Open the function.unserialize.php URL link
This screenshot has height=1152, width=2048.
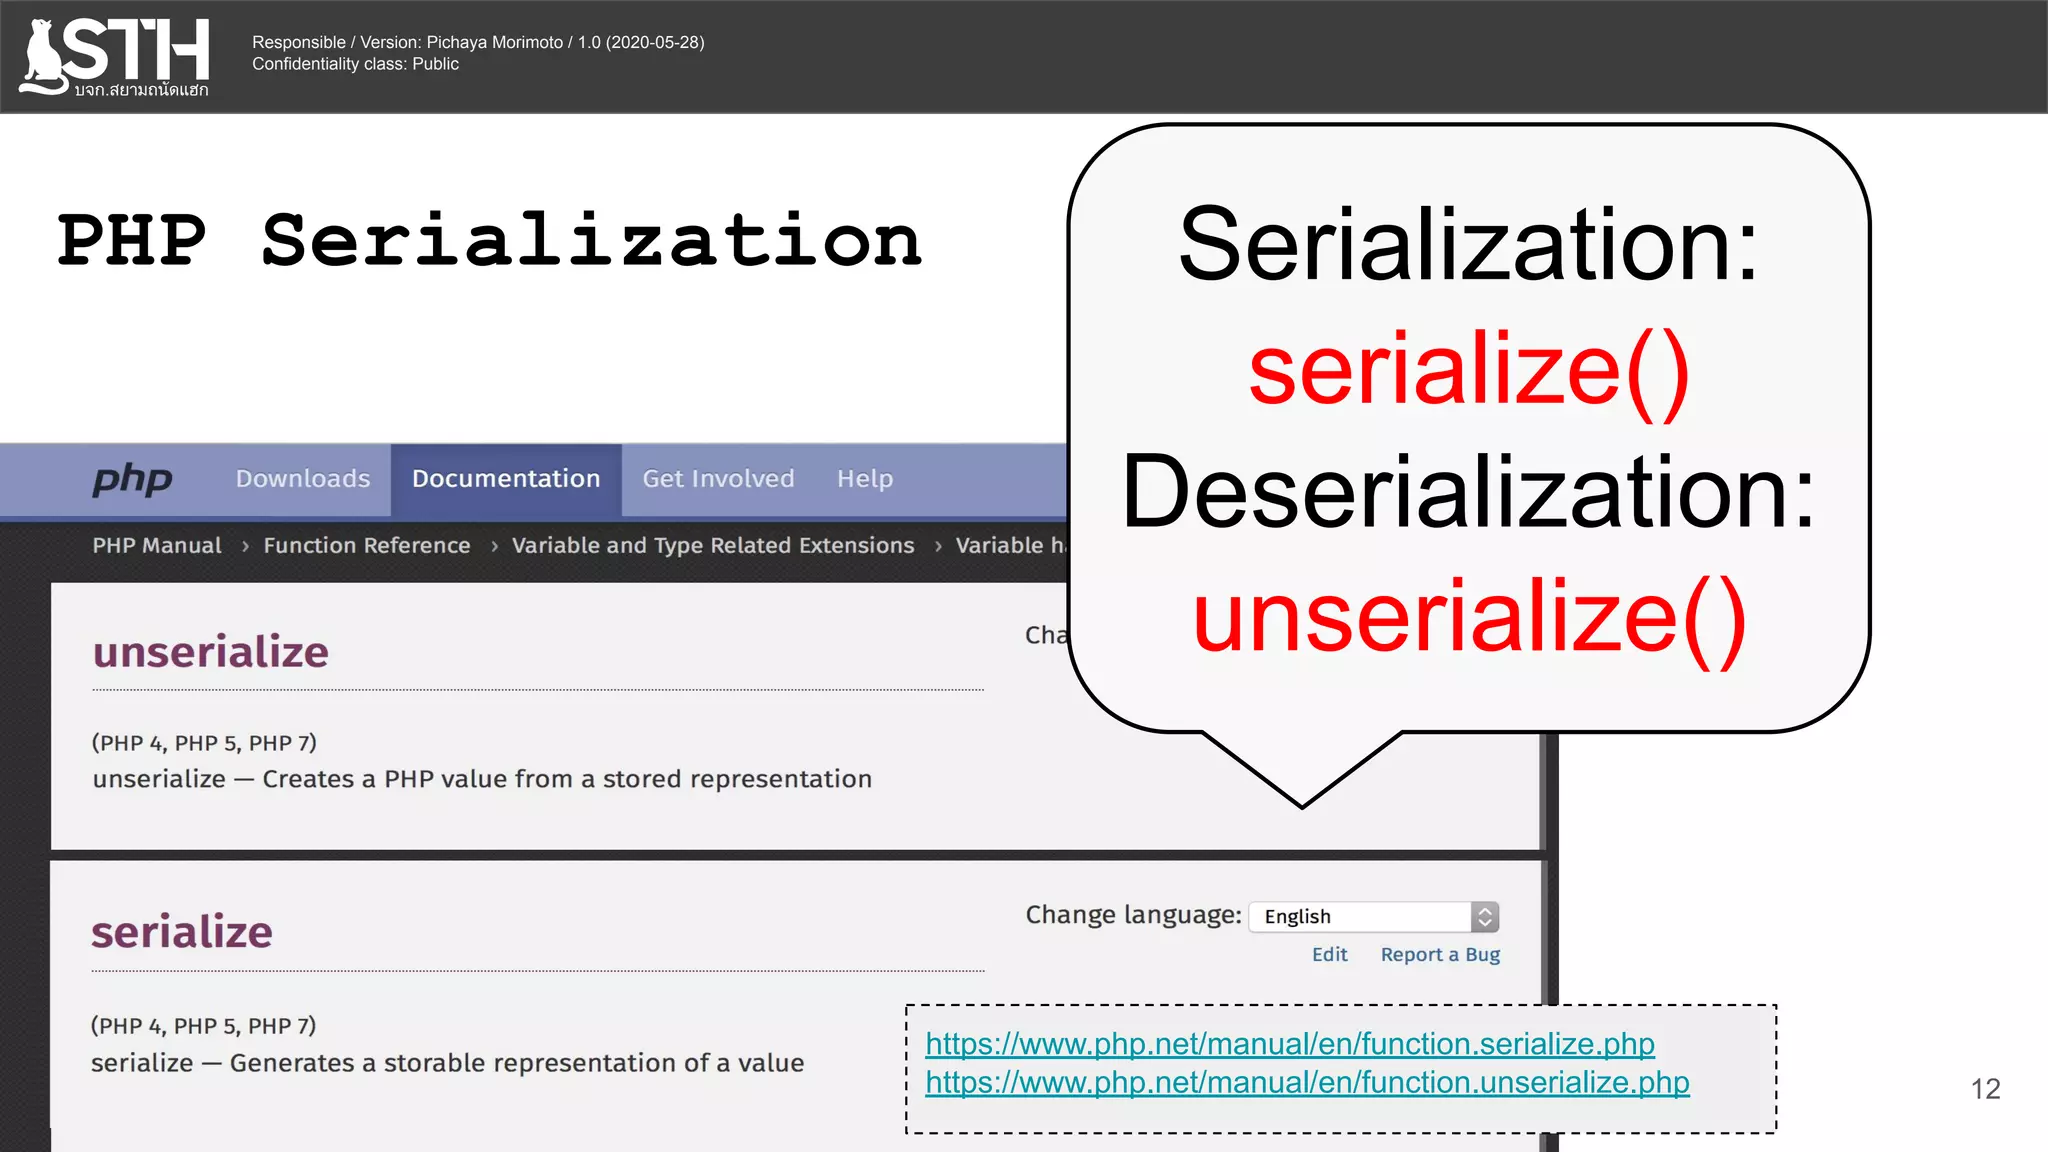pos(1307,1083)
